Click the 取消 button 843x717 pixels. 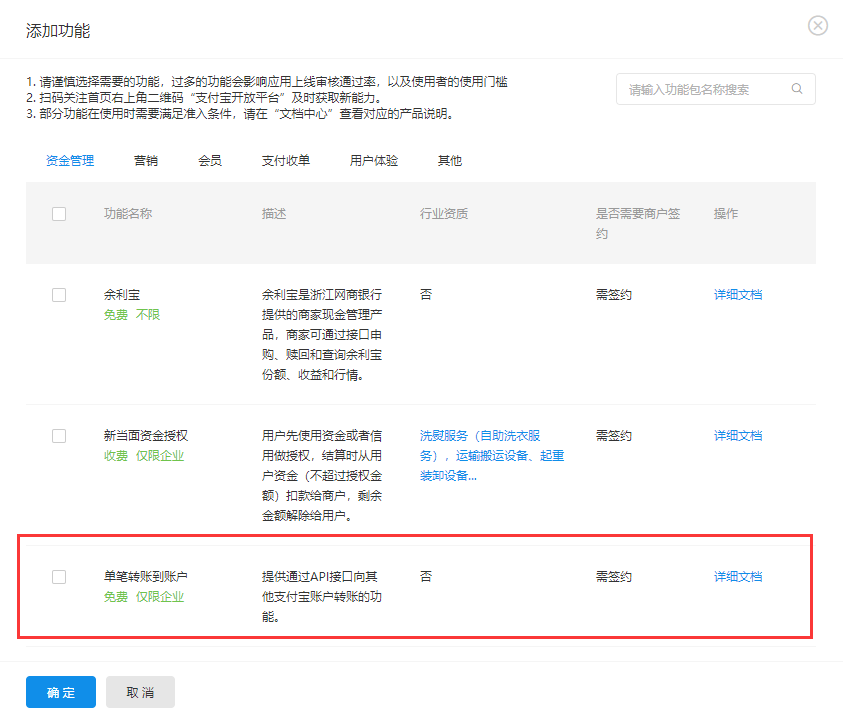140,692
